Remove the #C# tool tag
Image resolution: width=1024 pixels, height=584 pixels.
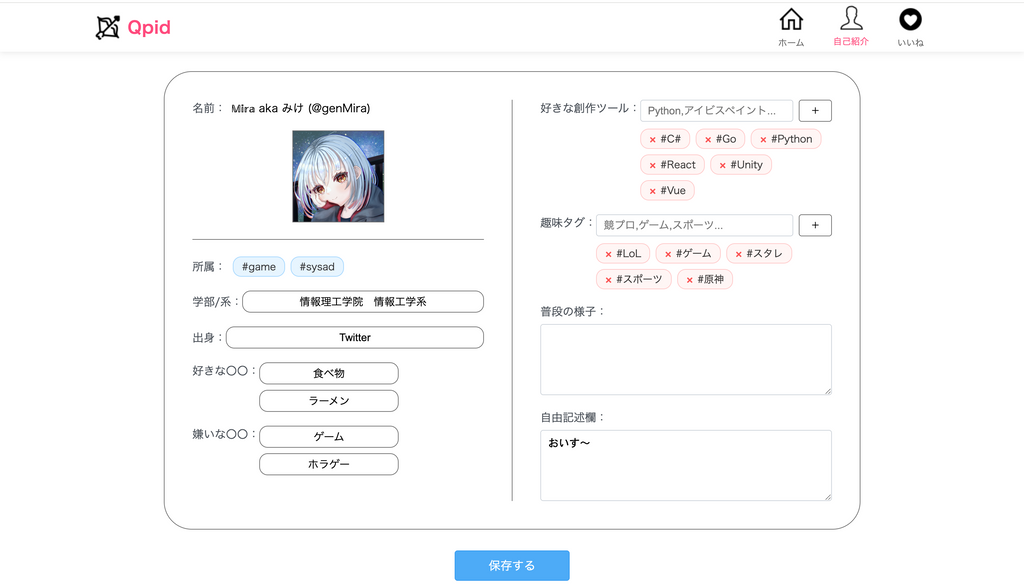click(x=652, y=140)
